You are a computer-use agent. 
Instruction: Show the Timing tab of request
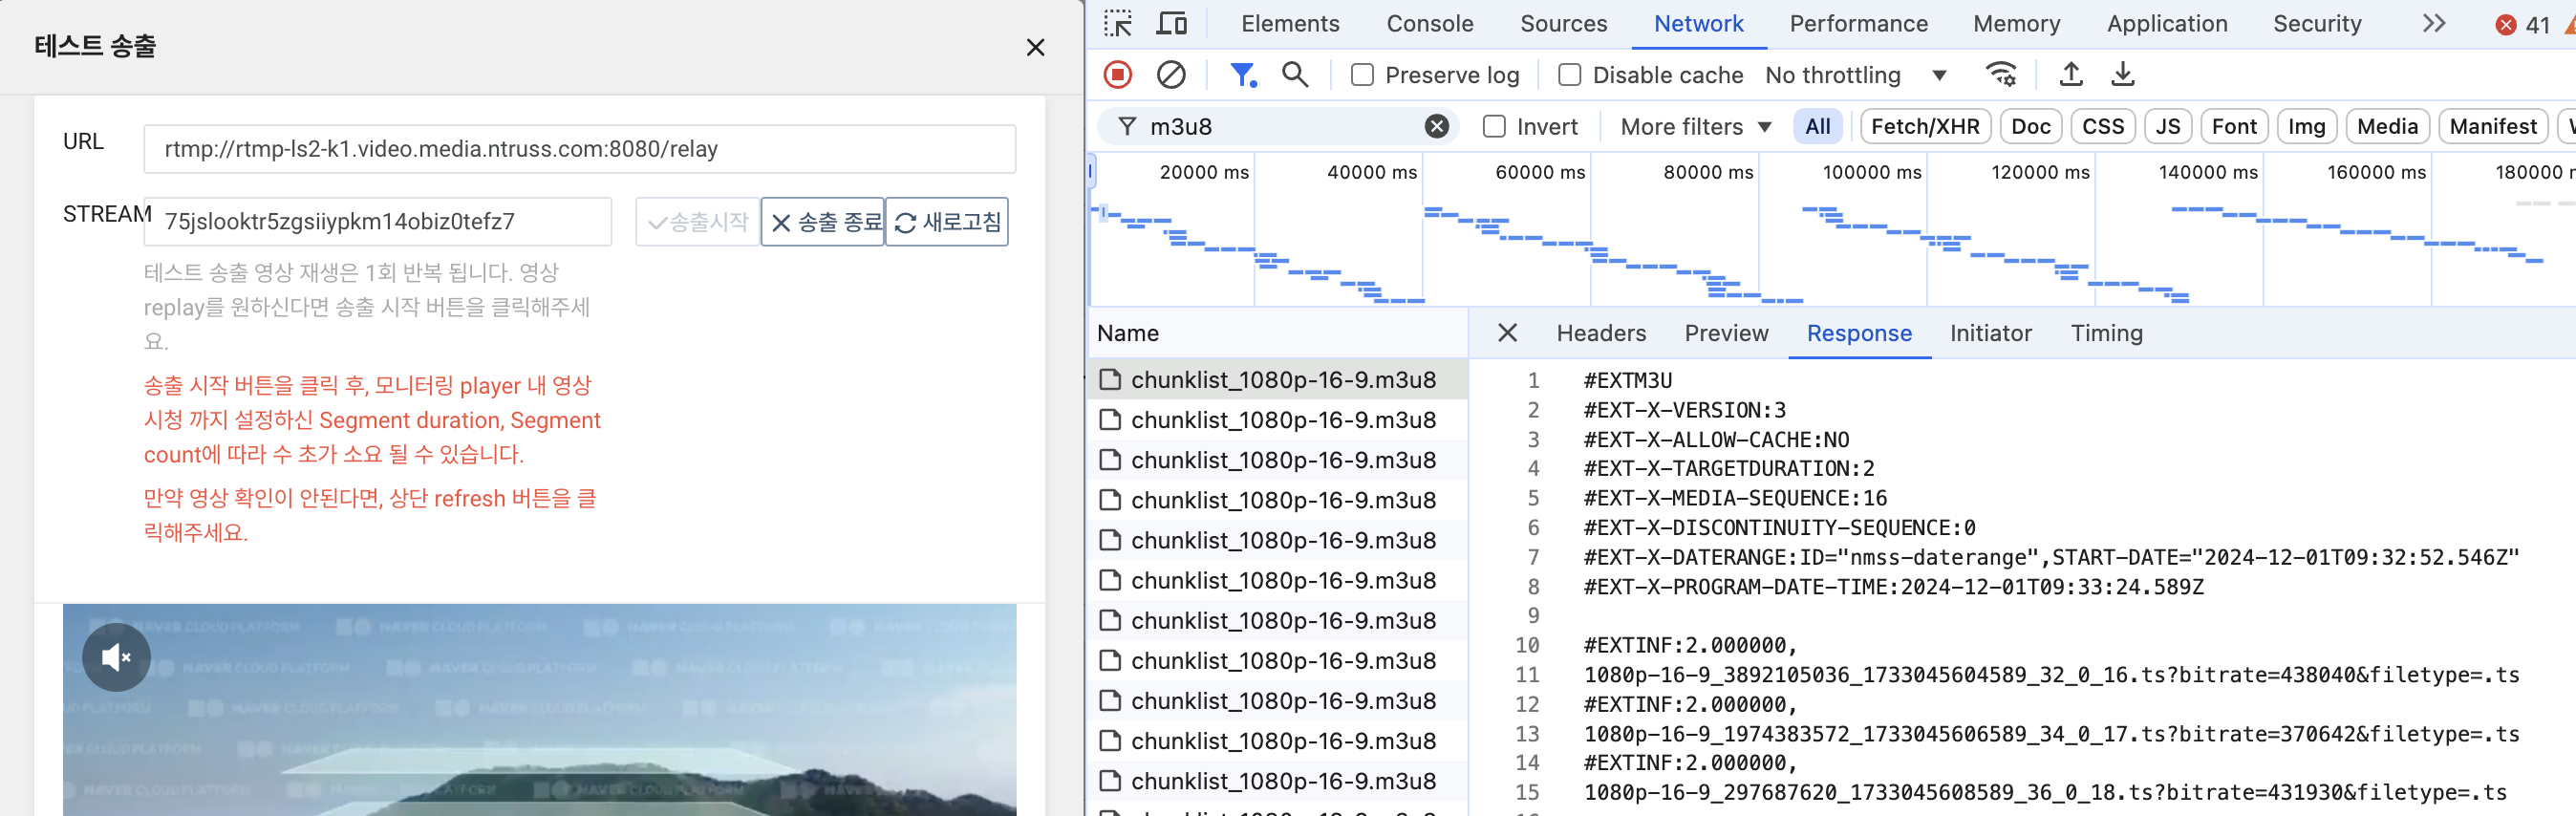(x=2106, y=333)
